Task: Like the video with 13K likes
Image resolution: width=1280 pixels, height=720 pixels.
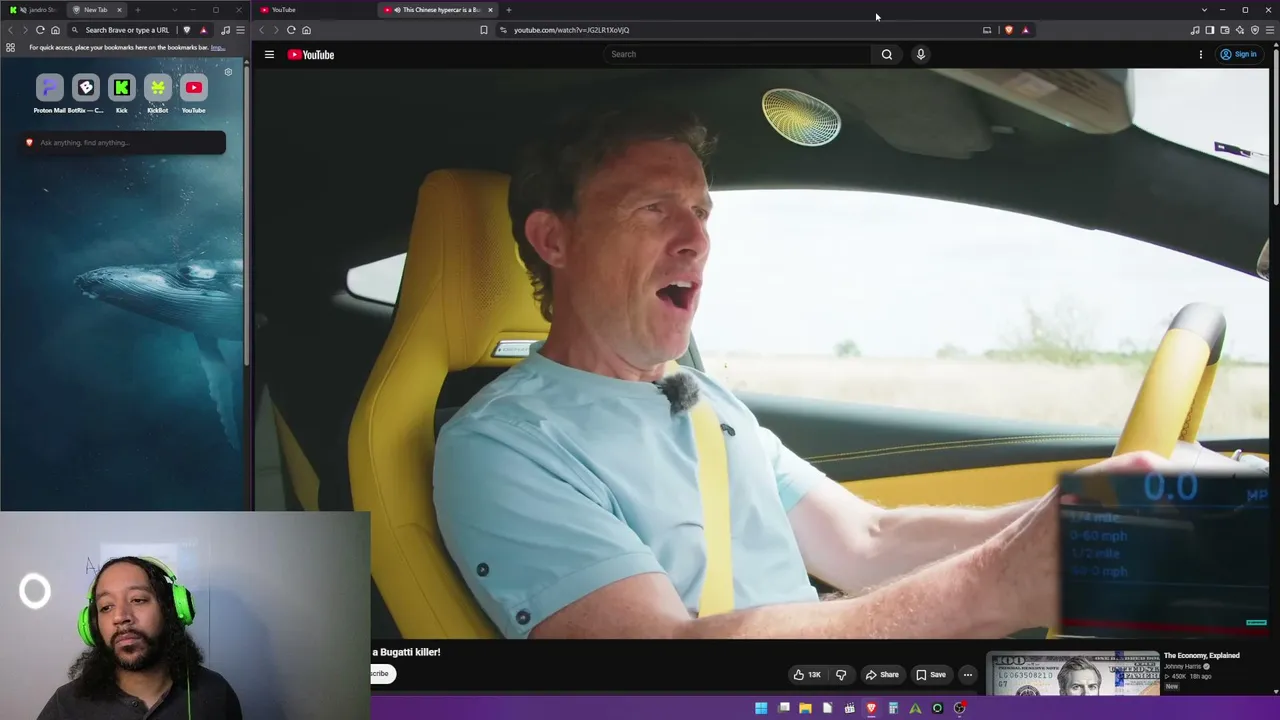Action: tap(807, 675)
